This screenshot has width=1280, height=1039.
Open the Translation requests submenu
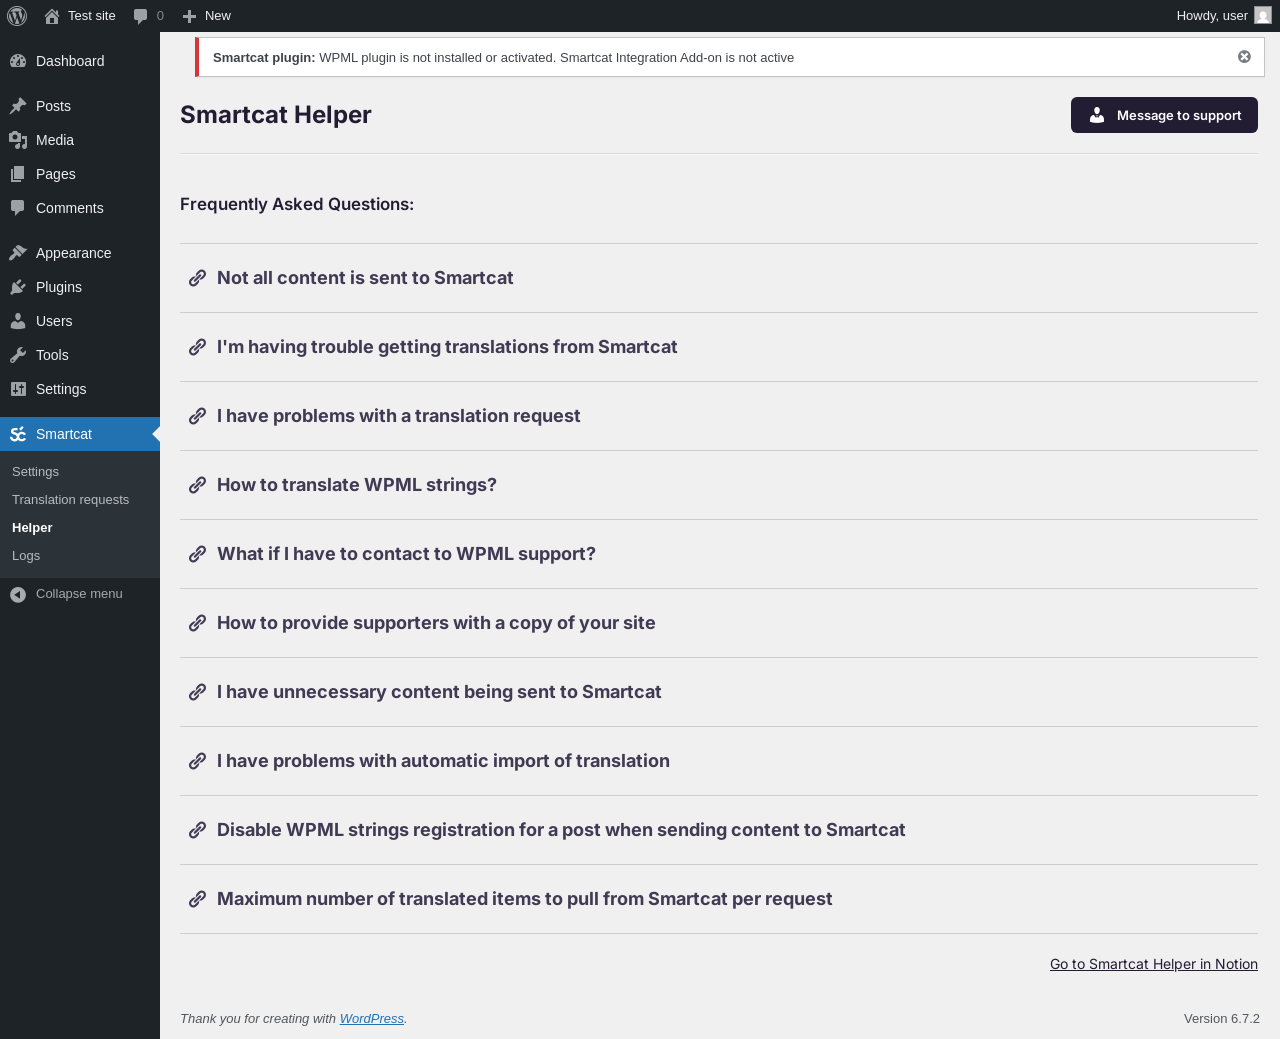pyautogui.click(x=70, y=500)
